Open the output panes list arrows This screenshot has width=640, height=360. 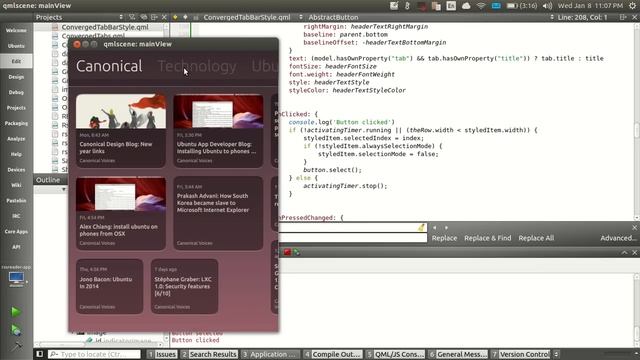pyautogui.click(x=556, y=354)
